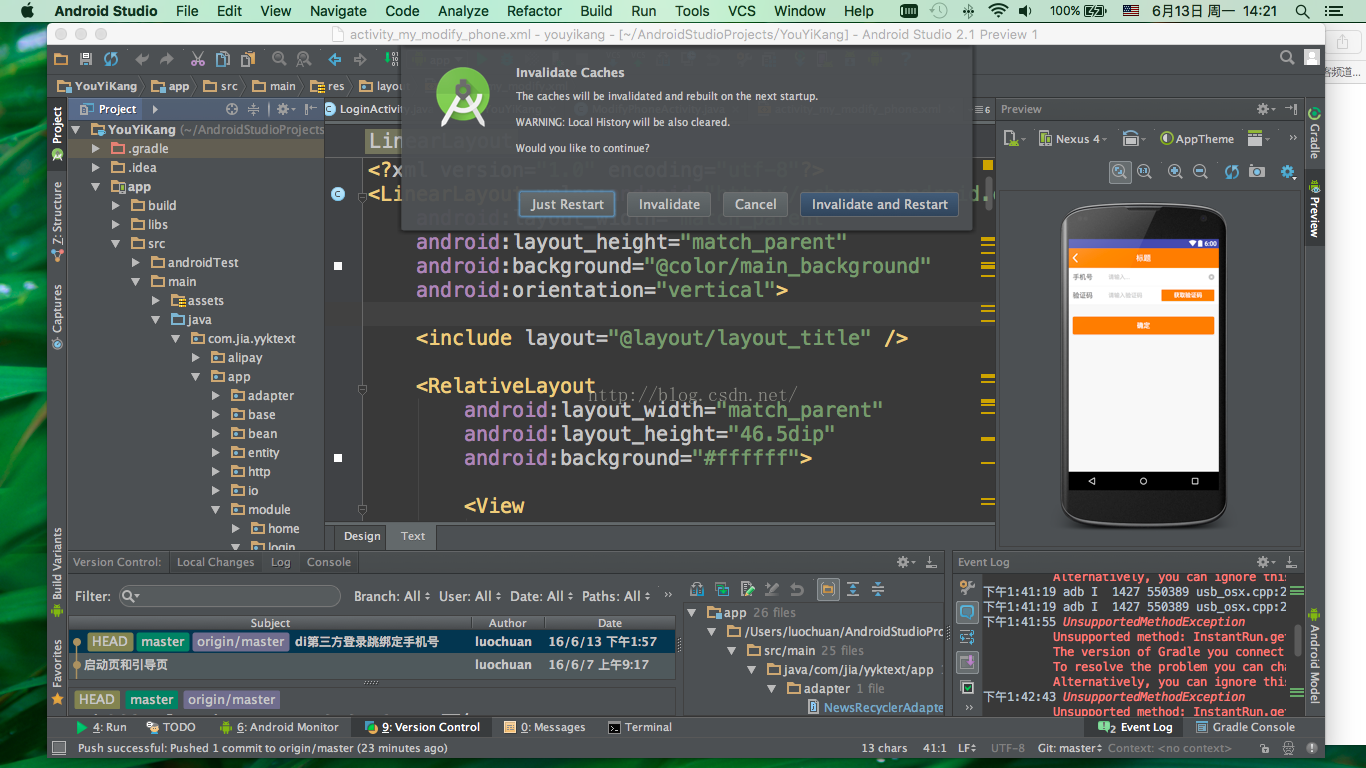Viewport: 1366px width, 768px height.
Task: Switch to the Design tab
Action: click(362, 536)
